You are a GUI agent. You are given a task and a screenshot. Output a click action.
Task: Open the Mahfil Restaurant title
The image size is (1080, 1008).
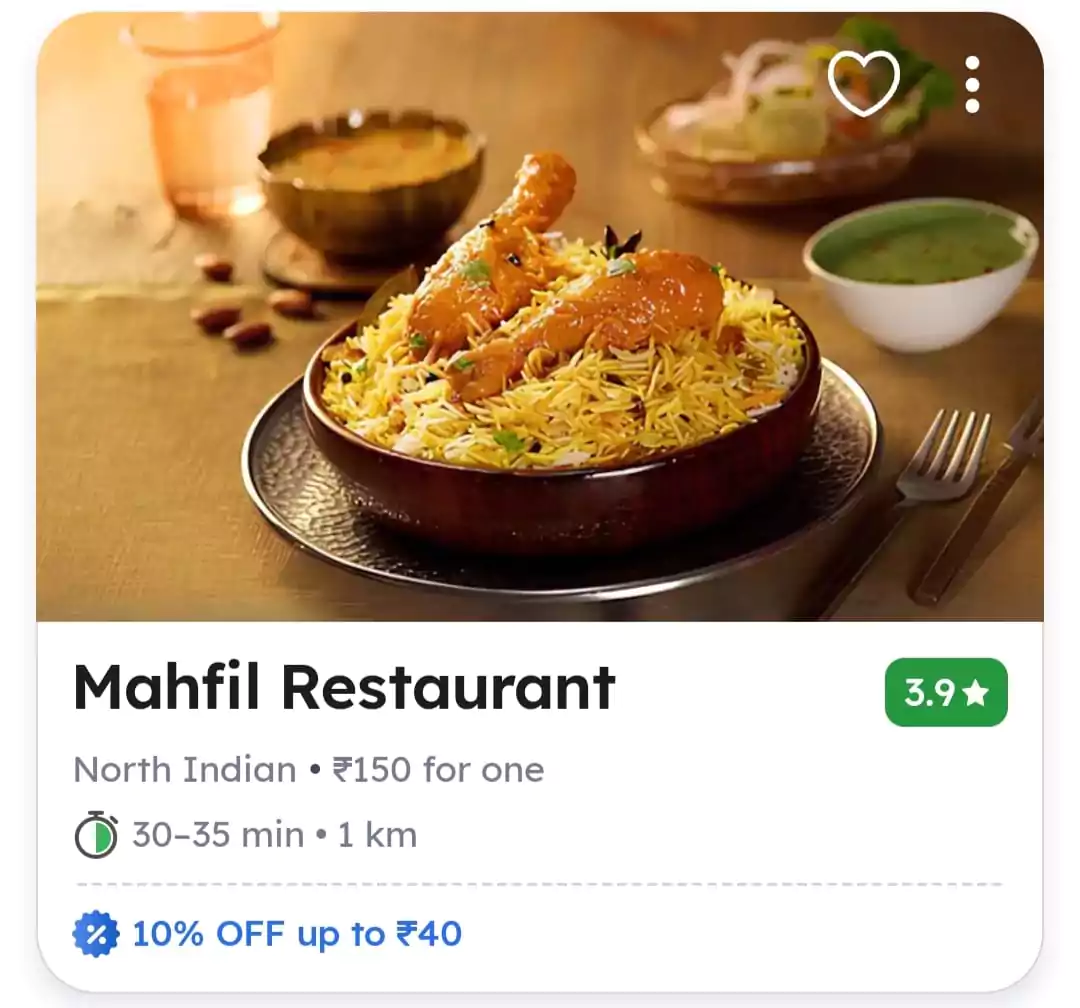(344, 687)
